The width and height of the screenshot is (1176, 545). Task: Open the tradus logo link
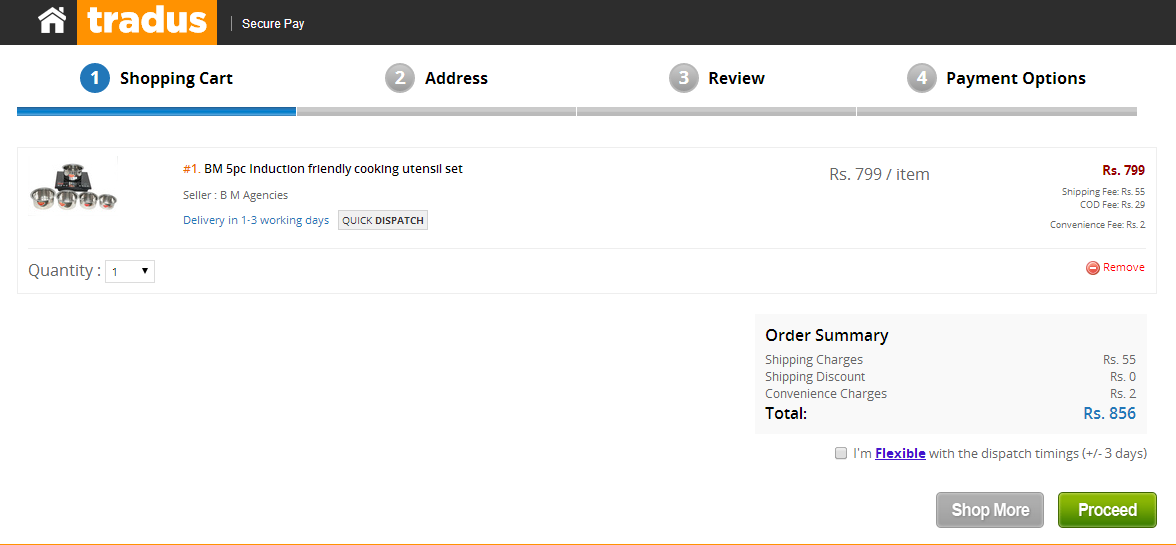[147, 22]
